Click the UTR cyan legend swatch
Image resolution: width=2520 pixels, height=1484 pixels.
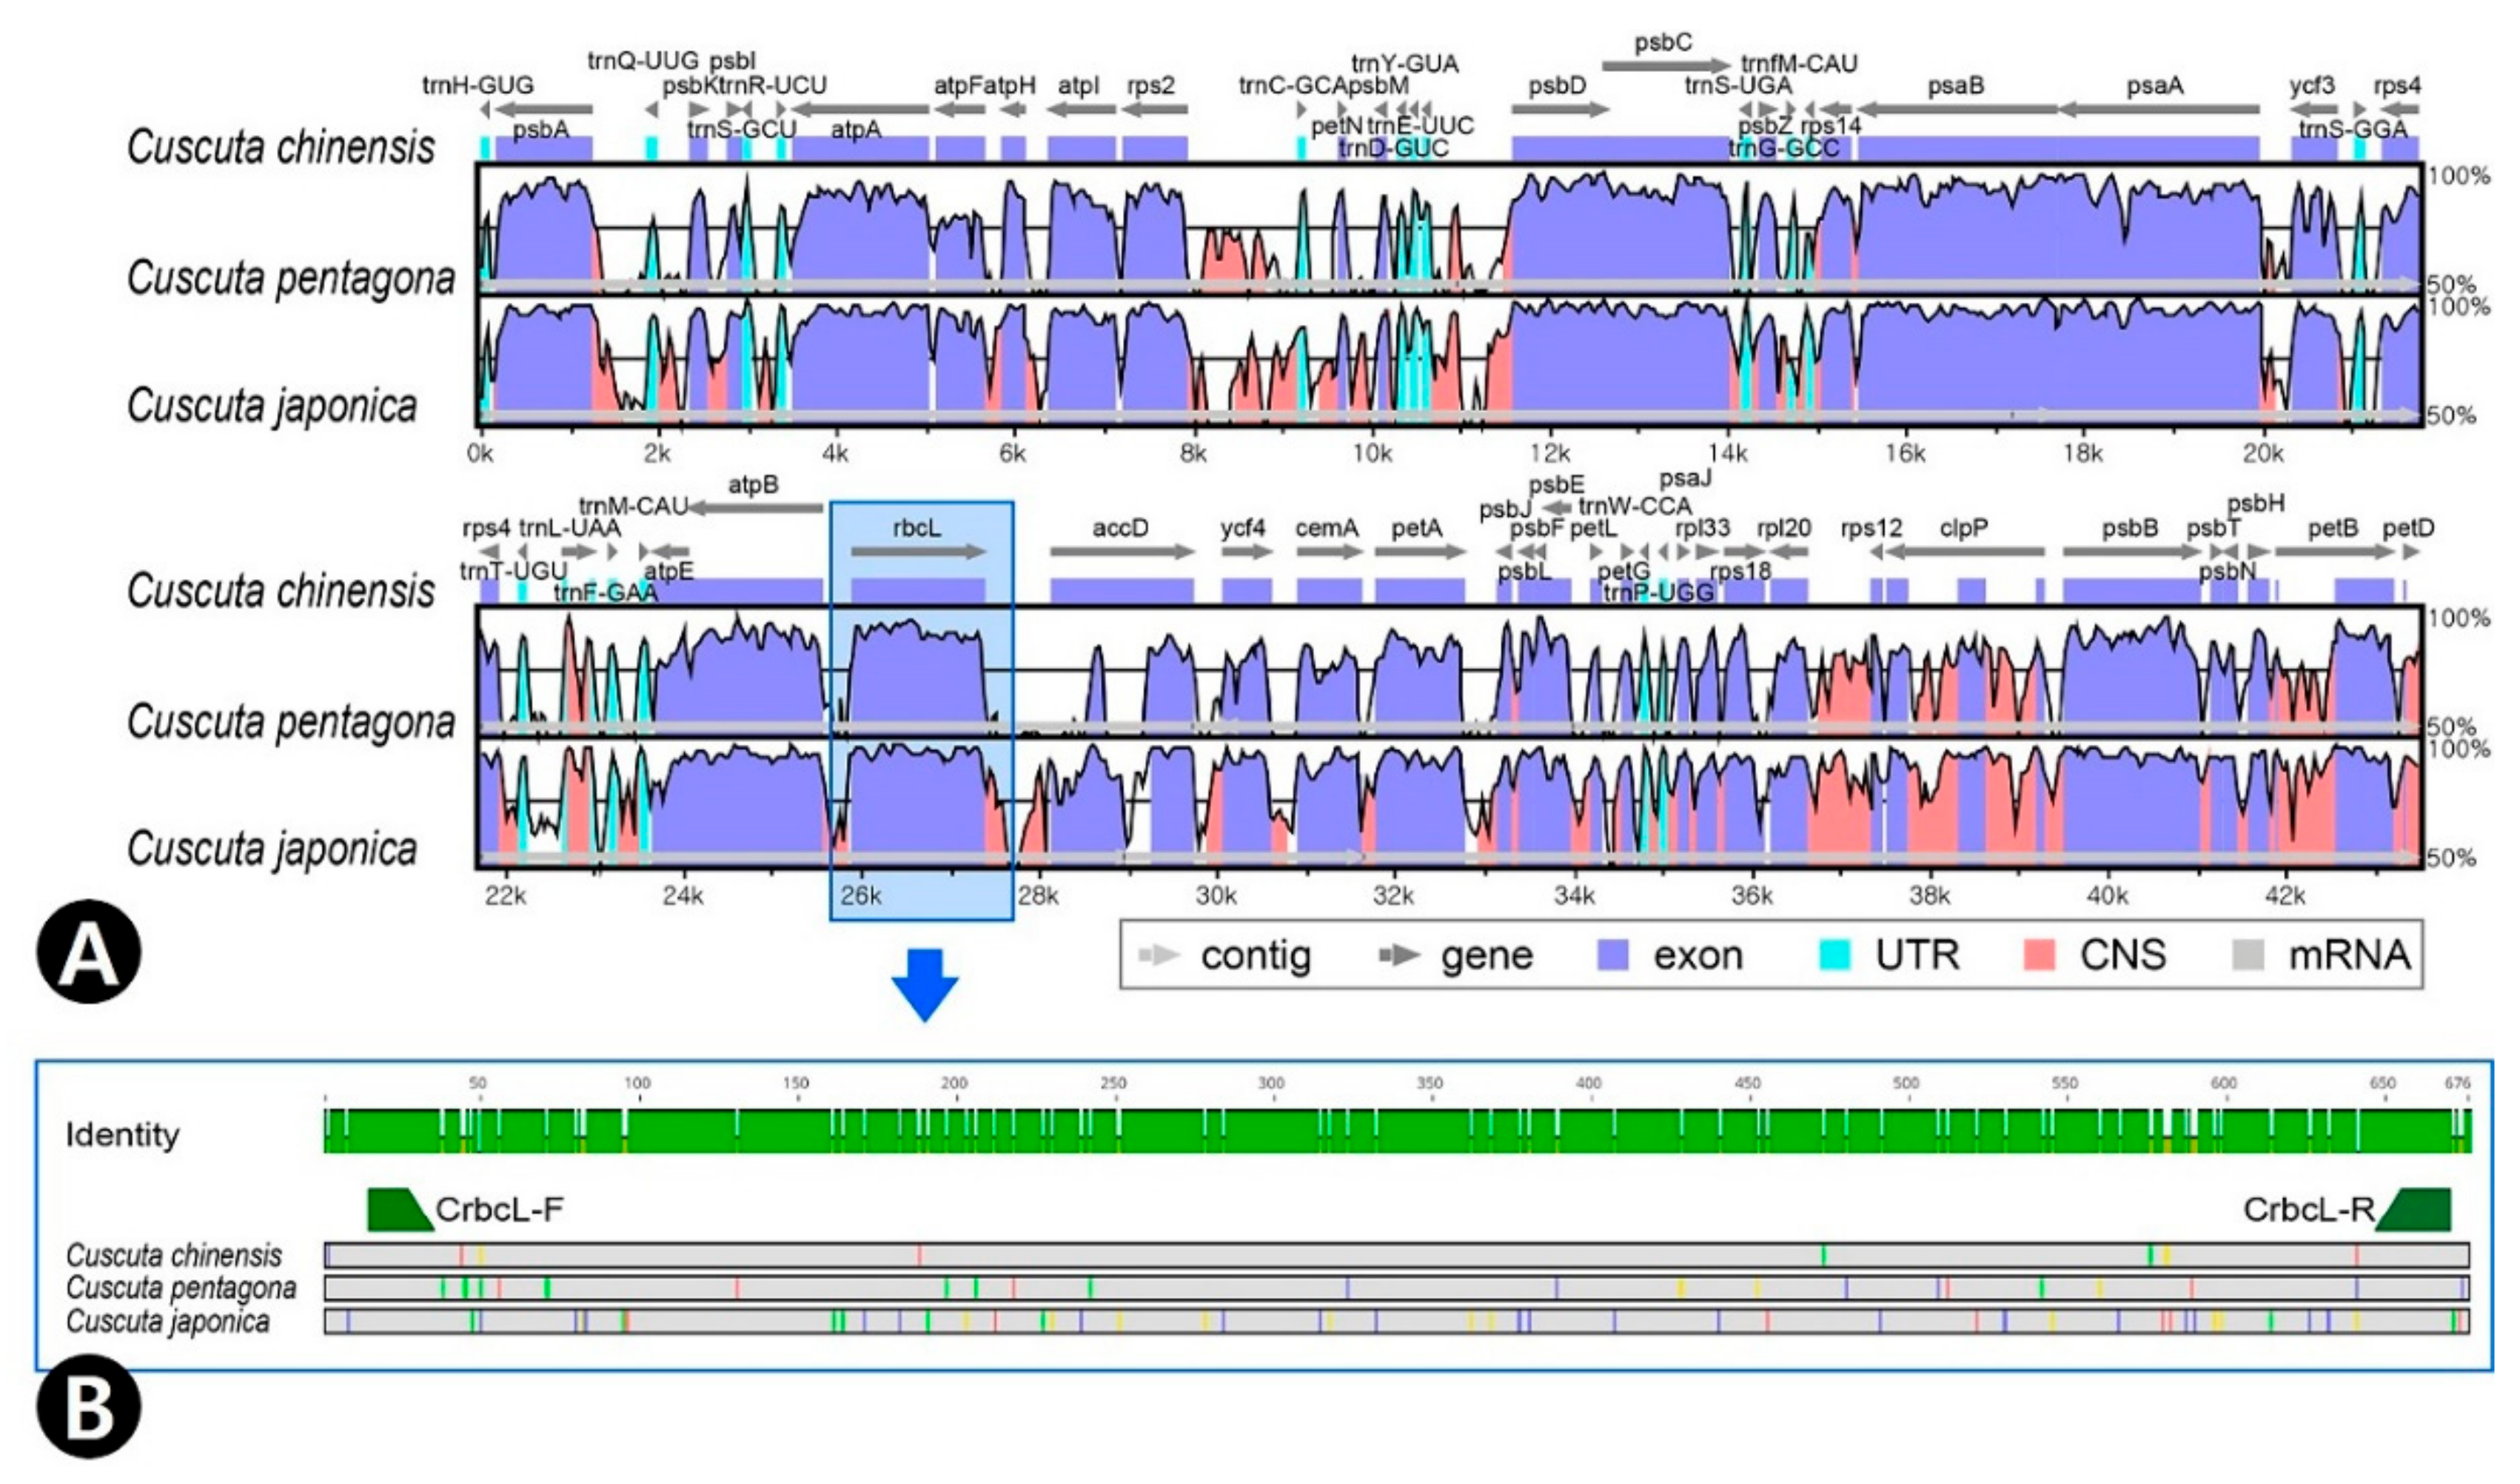click(x=1834, y=956)
